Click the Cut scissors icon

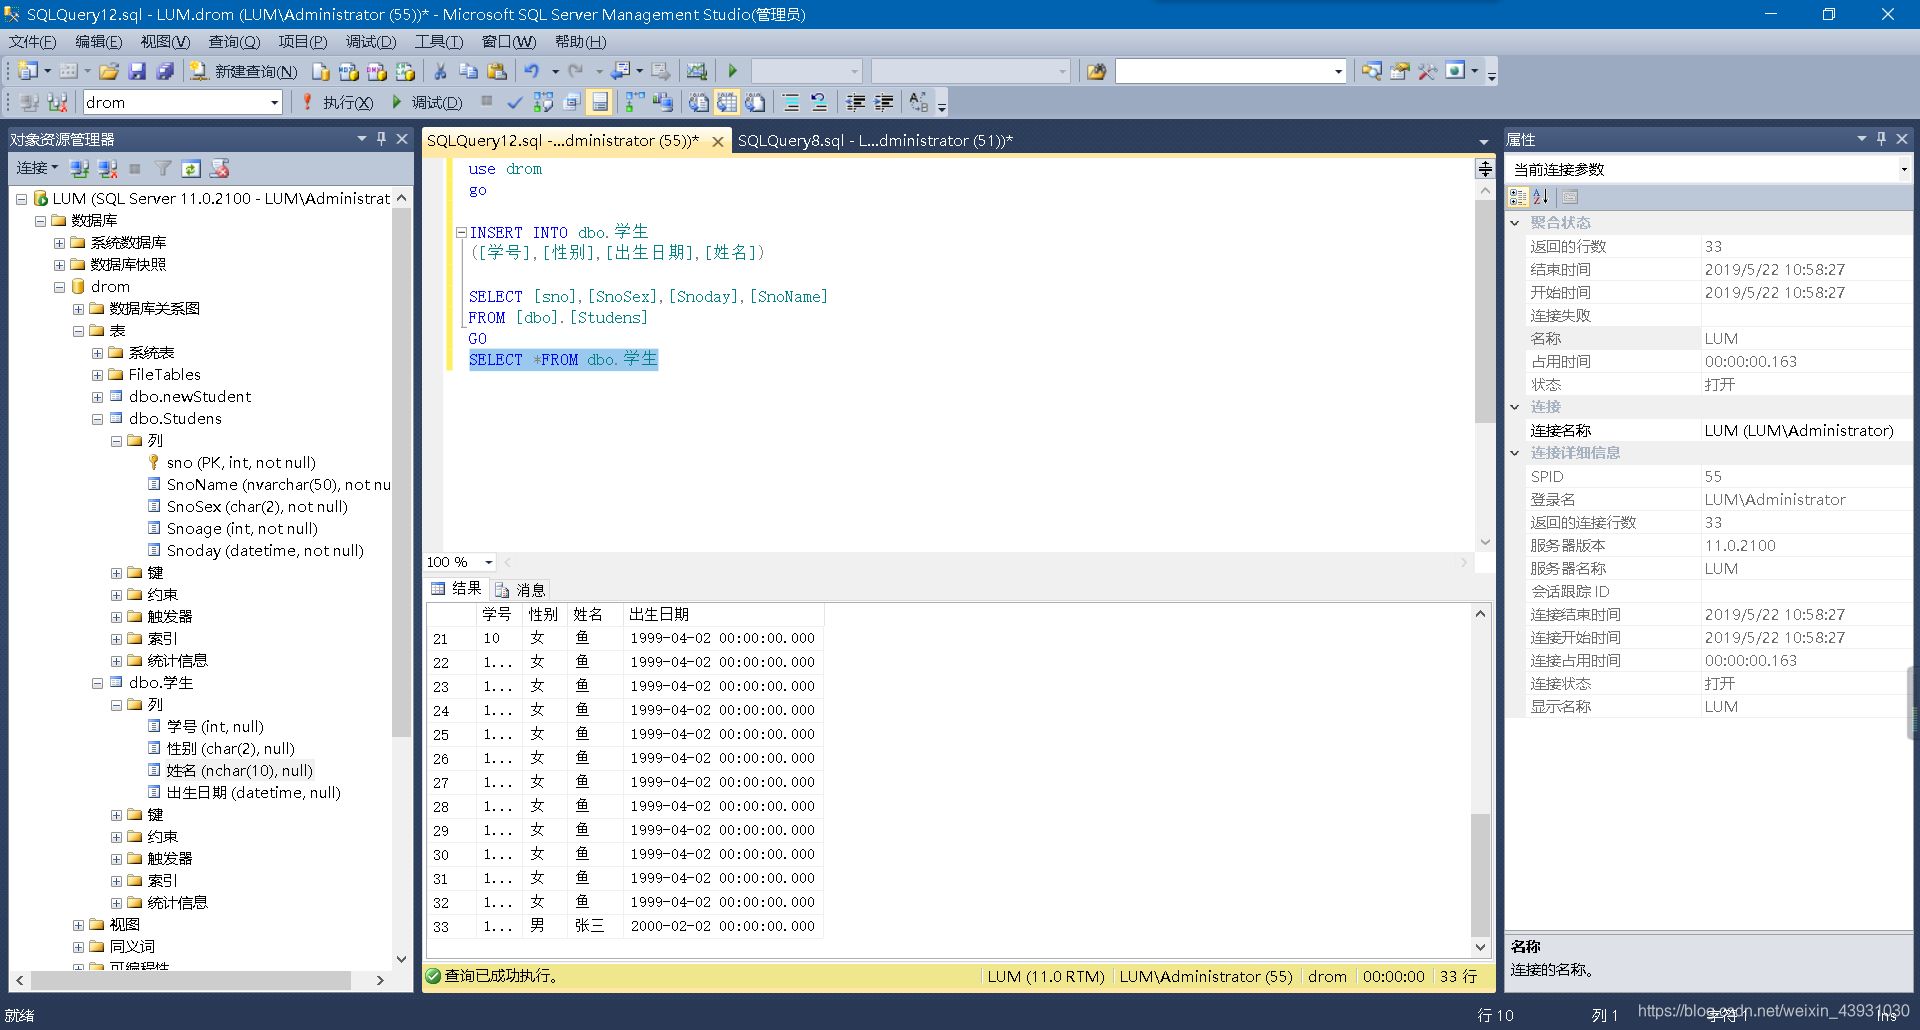click(439, 71)
